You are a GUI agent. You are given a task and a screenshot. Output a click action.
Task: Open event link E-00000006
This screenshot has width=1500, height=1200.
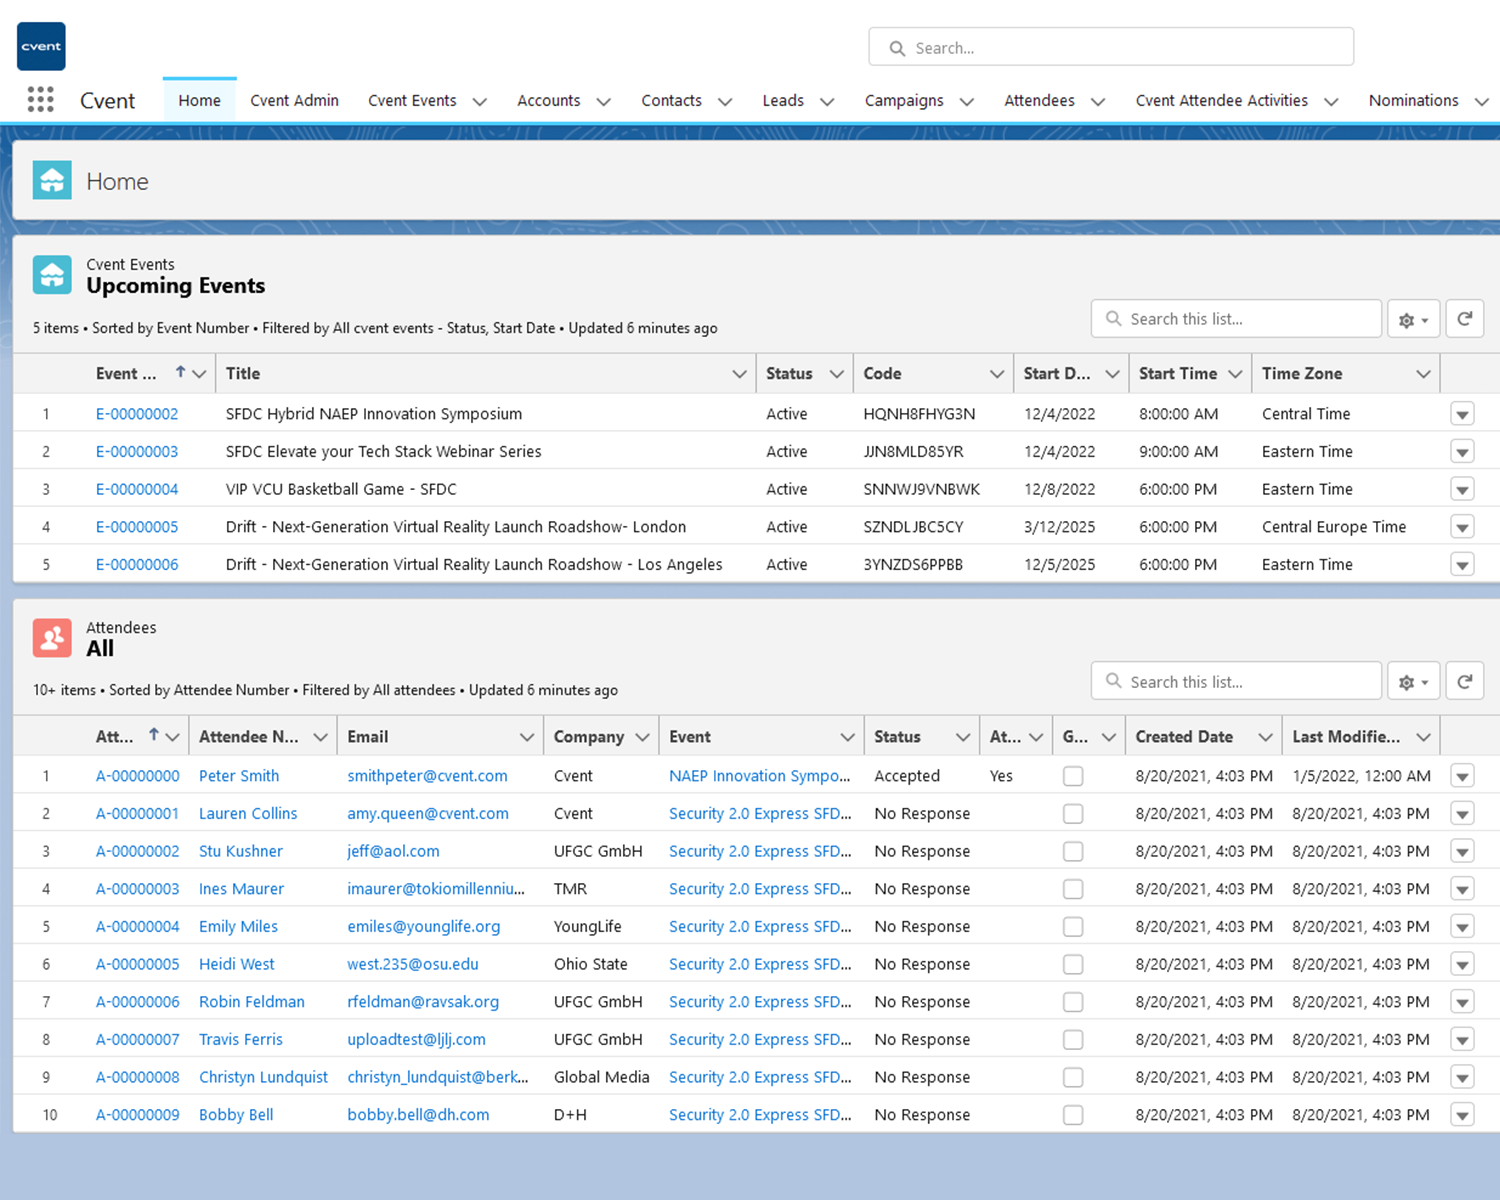coord(137,565)
